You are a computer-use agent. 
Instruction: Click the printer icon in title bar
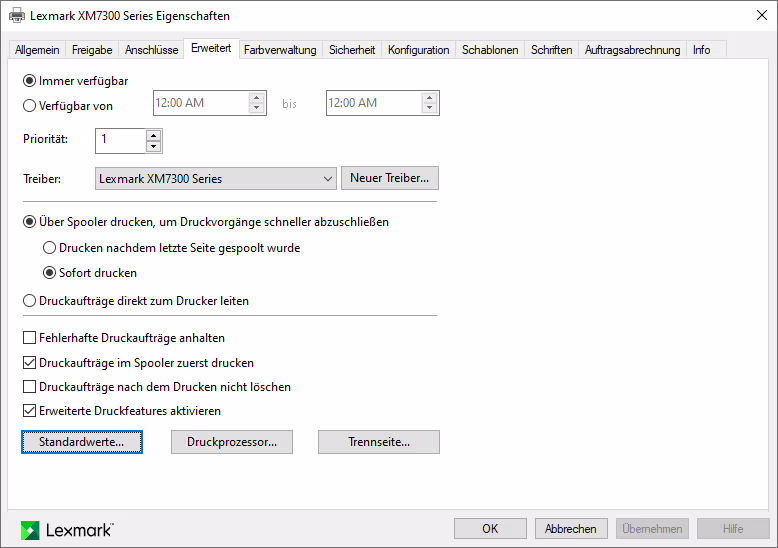click(17, 15)
